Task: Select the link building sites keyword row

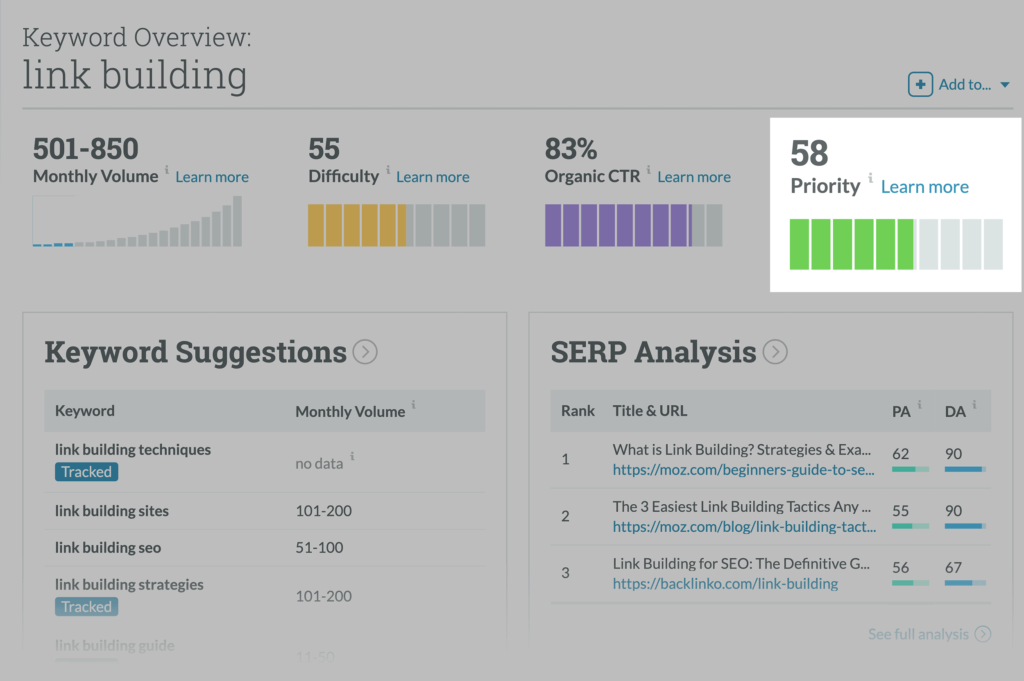Action: (112, 511)
